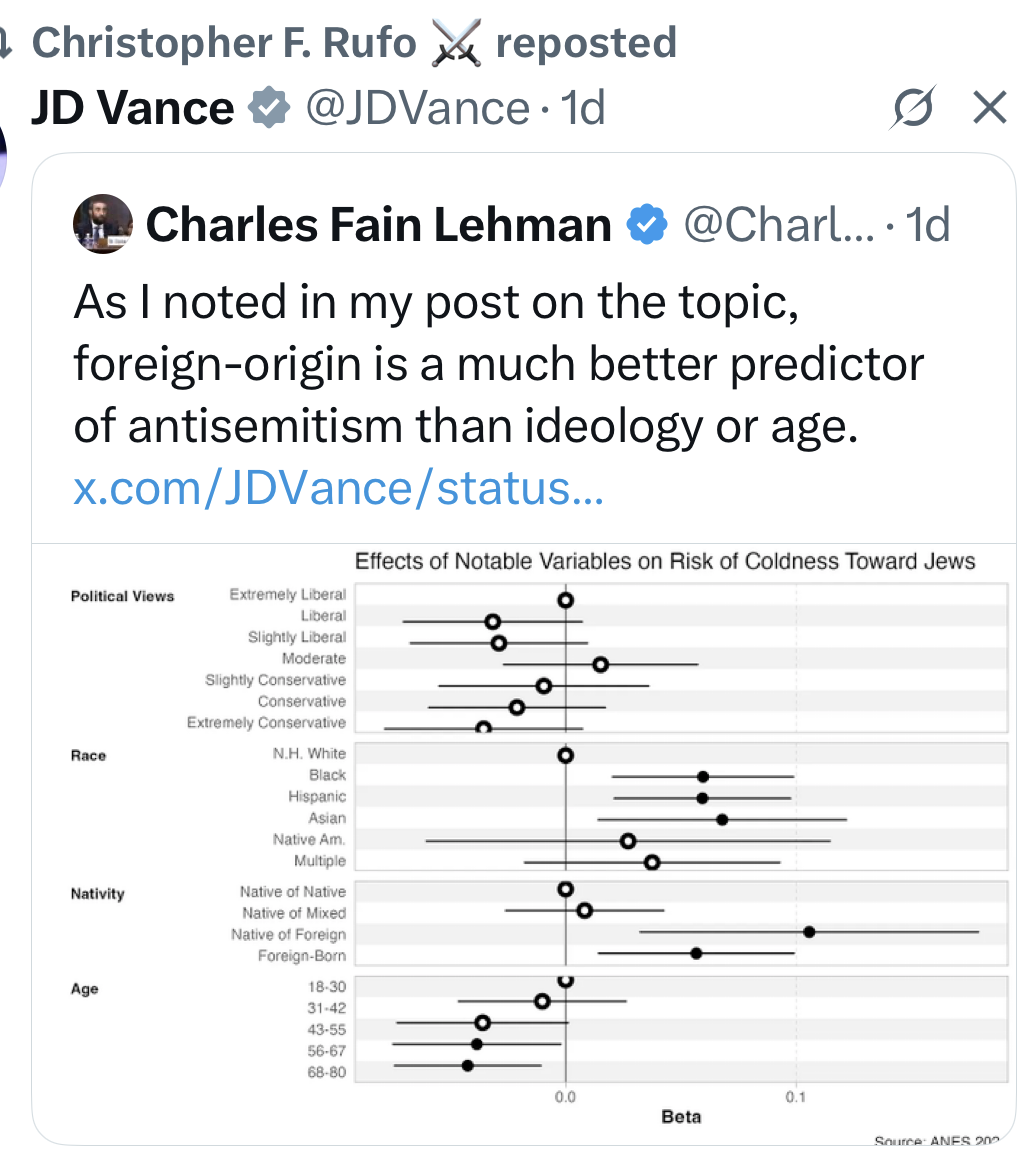Viewport: 1021px width, 1151px height.
Task: Dismiss the post with the X icon
Action: pyautogui.click(x=989, y=107)
